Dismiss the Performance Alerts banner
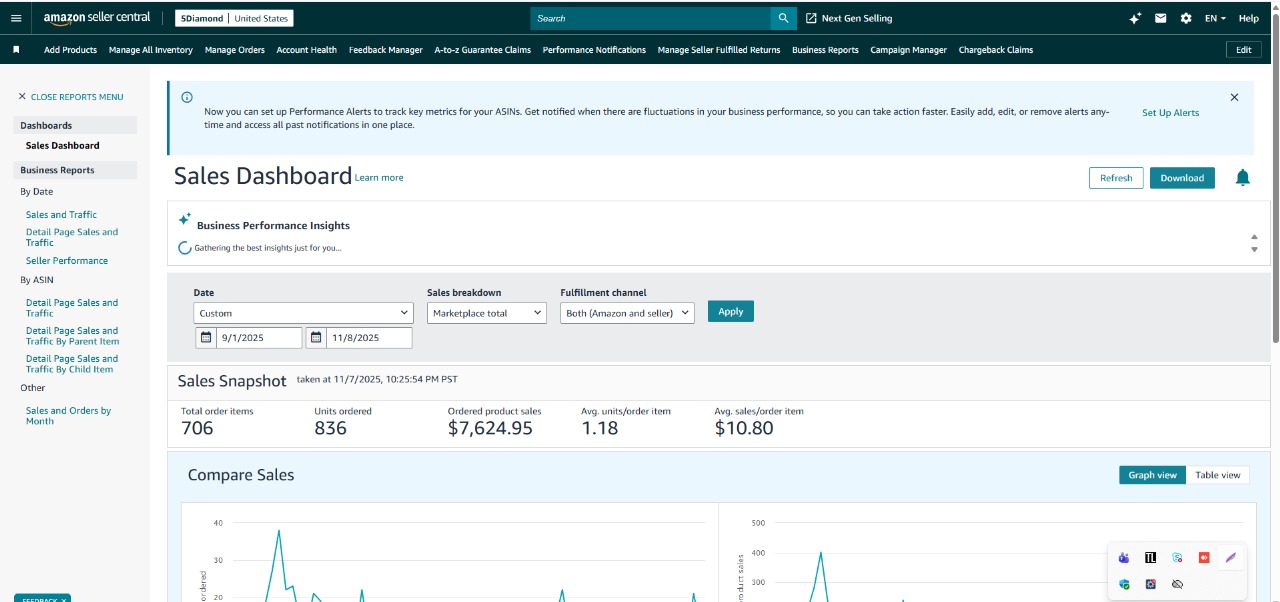1280x602 pixels. tap(1234, 98)
